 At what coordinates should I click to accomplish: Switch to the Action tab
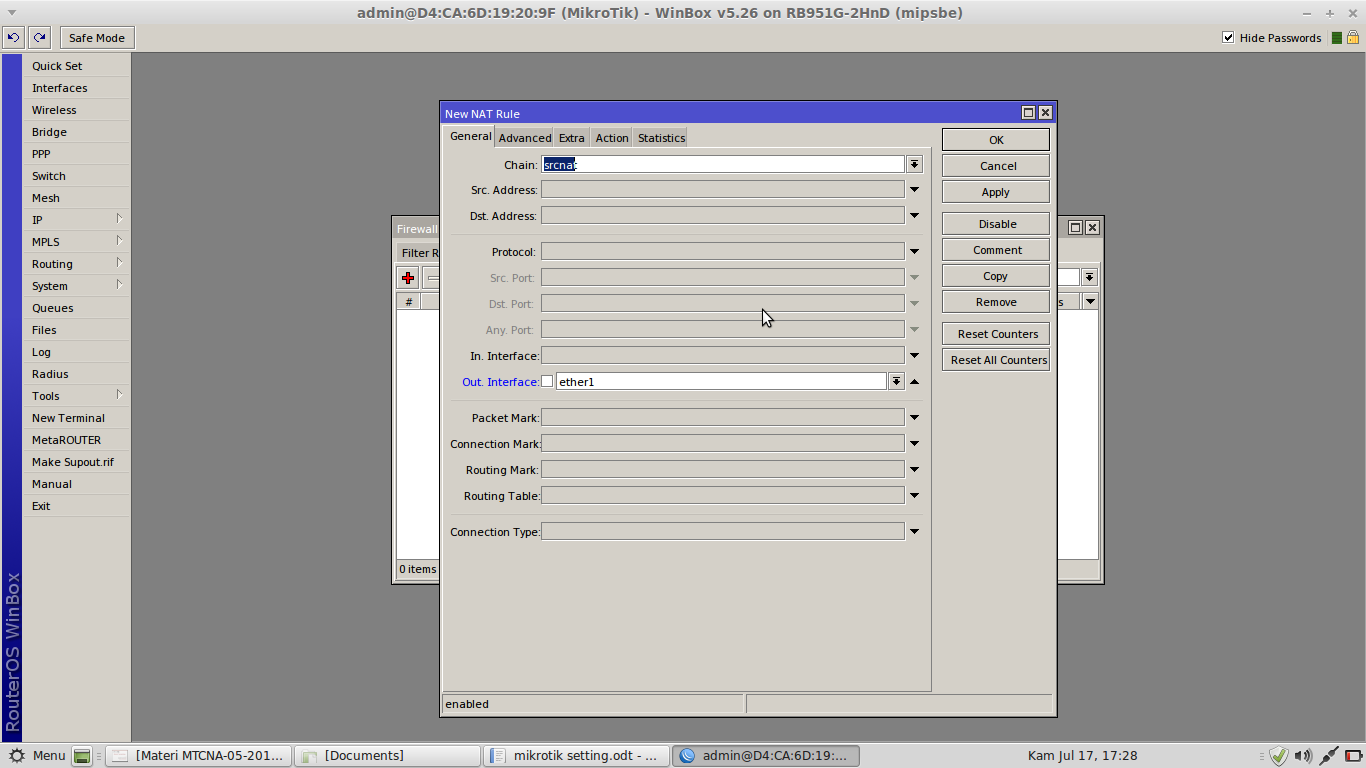pos(612,138)
